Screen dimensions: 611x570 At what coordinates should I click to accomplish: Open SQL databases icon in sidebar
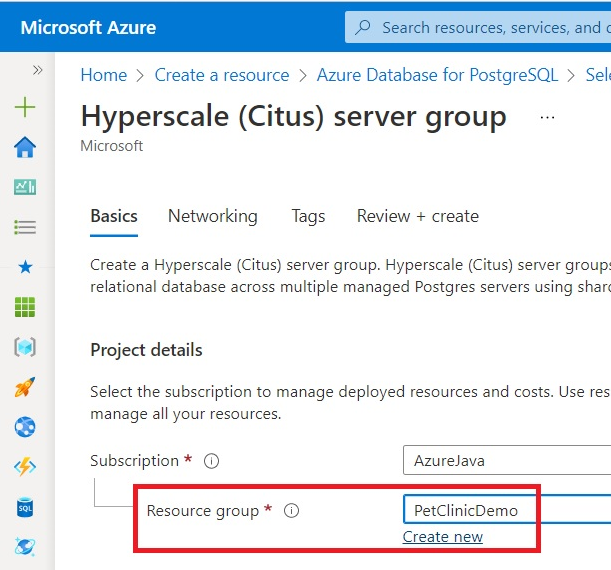(25, 507)
